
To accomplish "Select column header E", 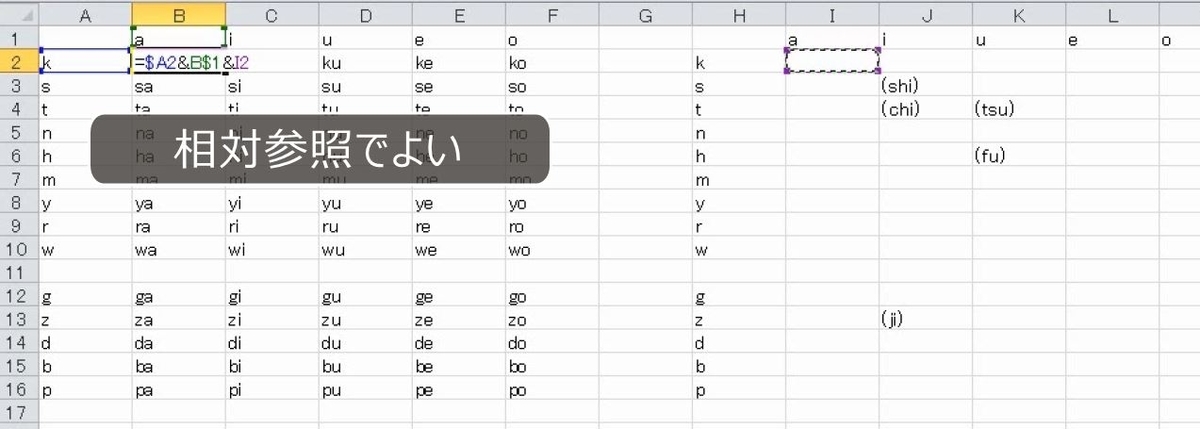I will [x=459, y=15].
